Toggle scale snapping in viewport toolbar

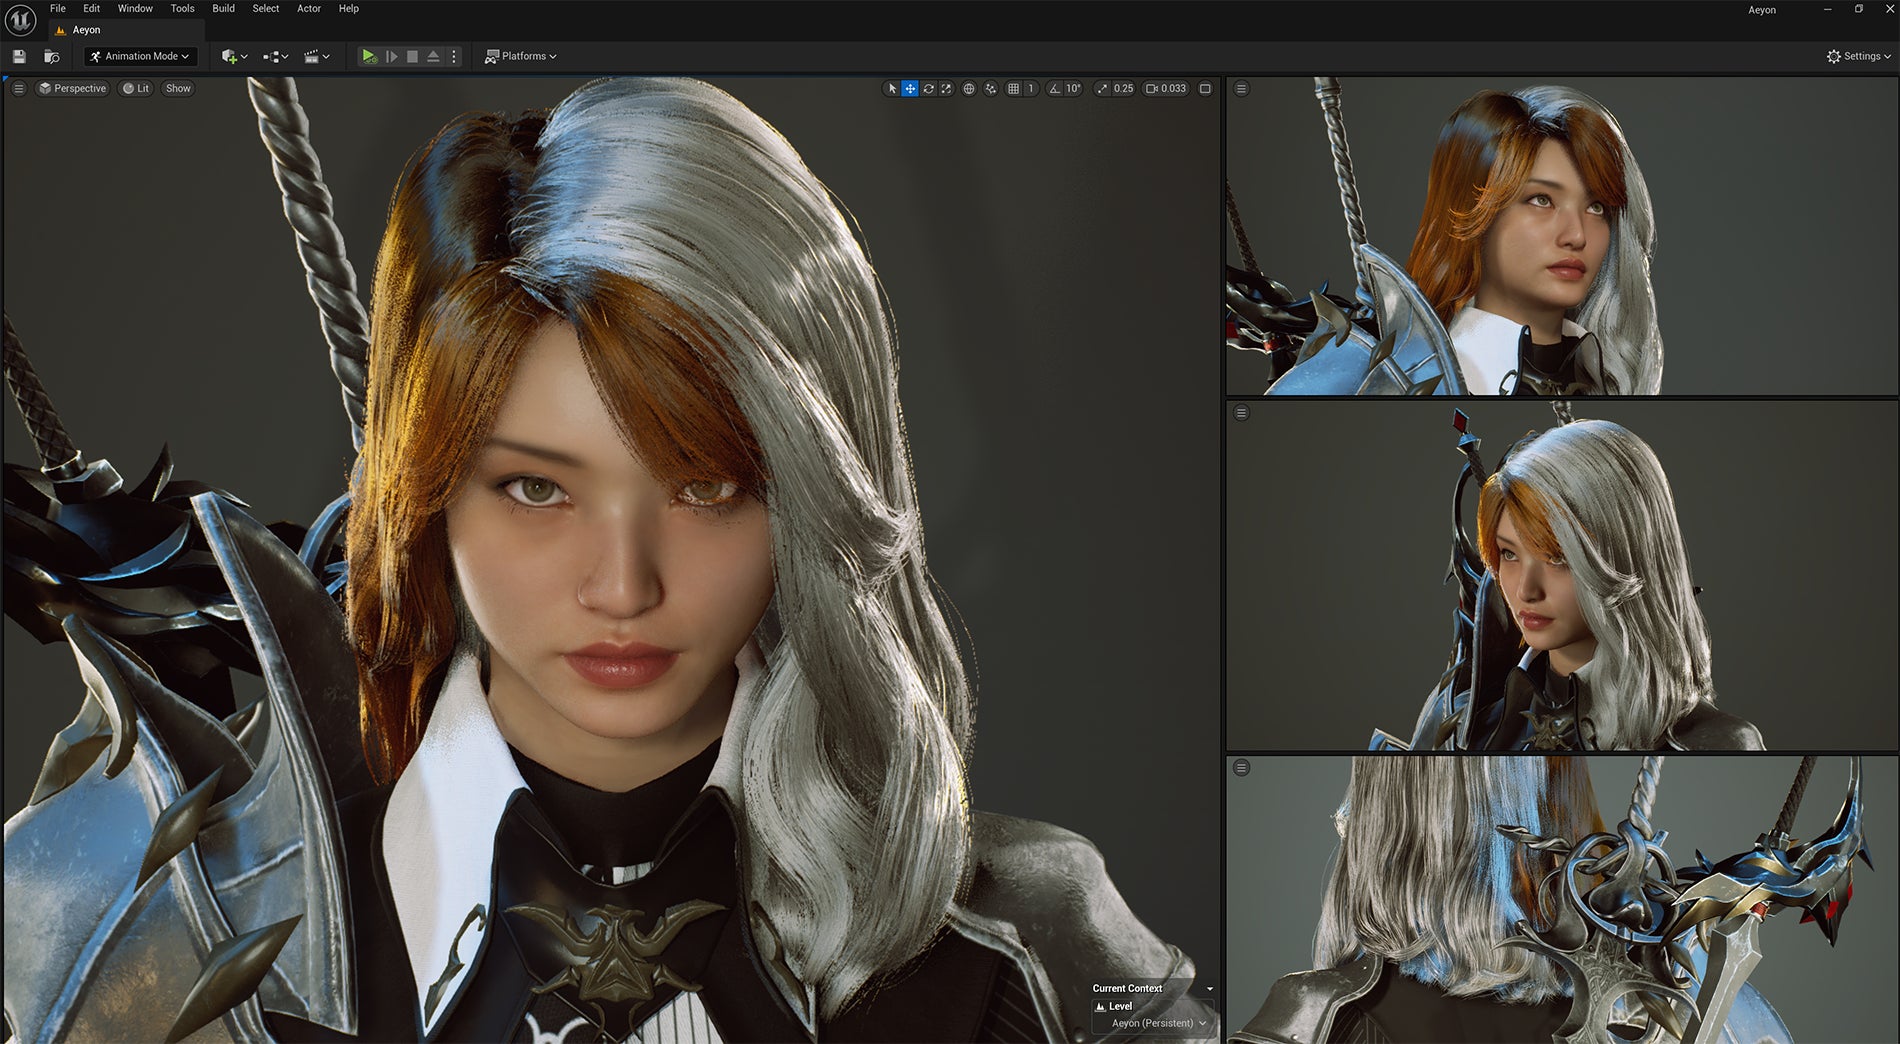1102,89
